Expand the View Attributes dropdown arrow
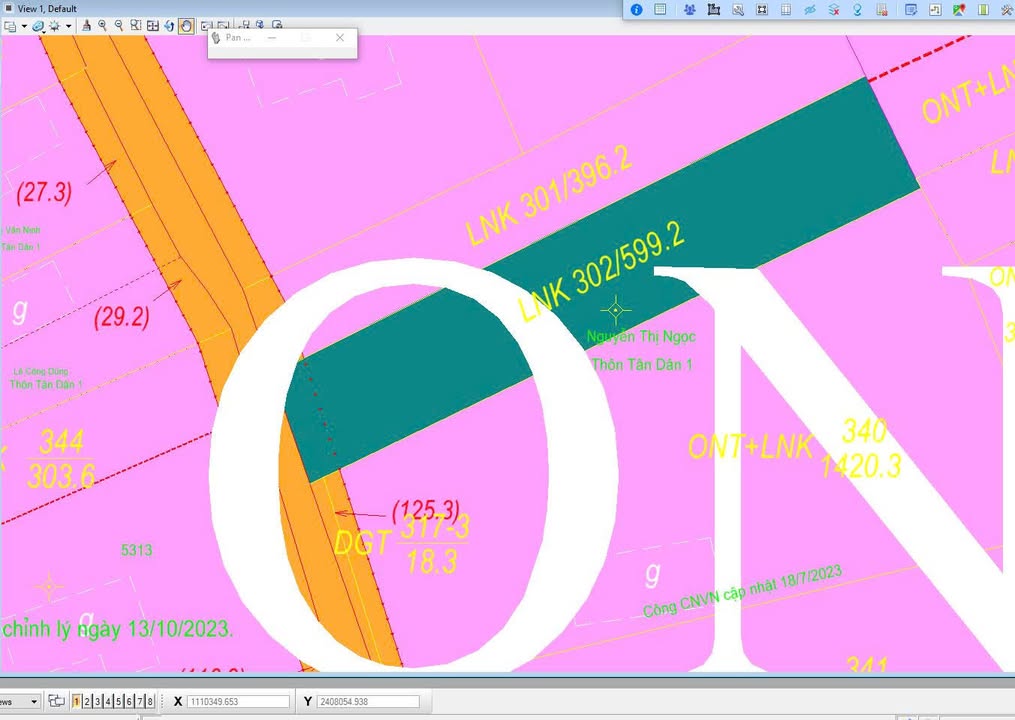This screenshot has width=1015, height=720. (x=24, y=27)
